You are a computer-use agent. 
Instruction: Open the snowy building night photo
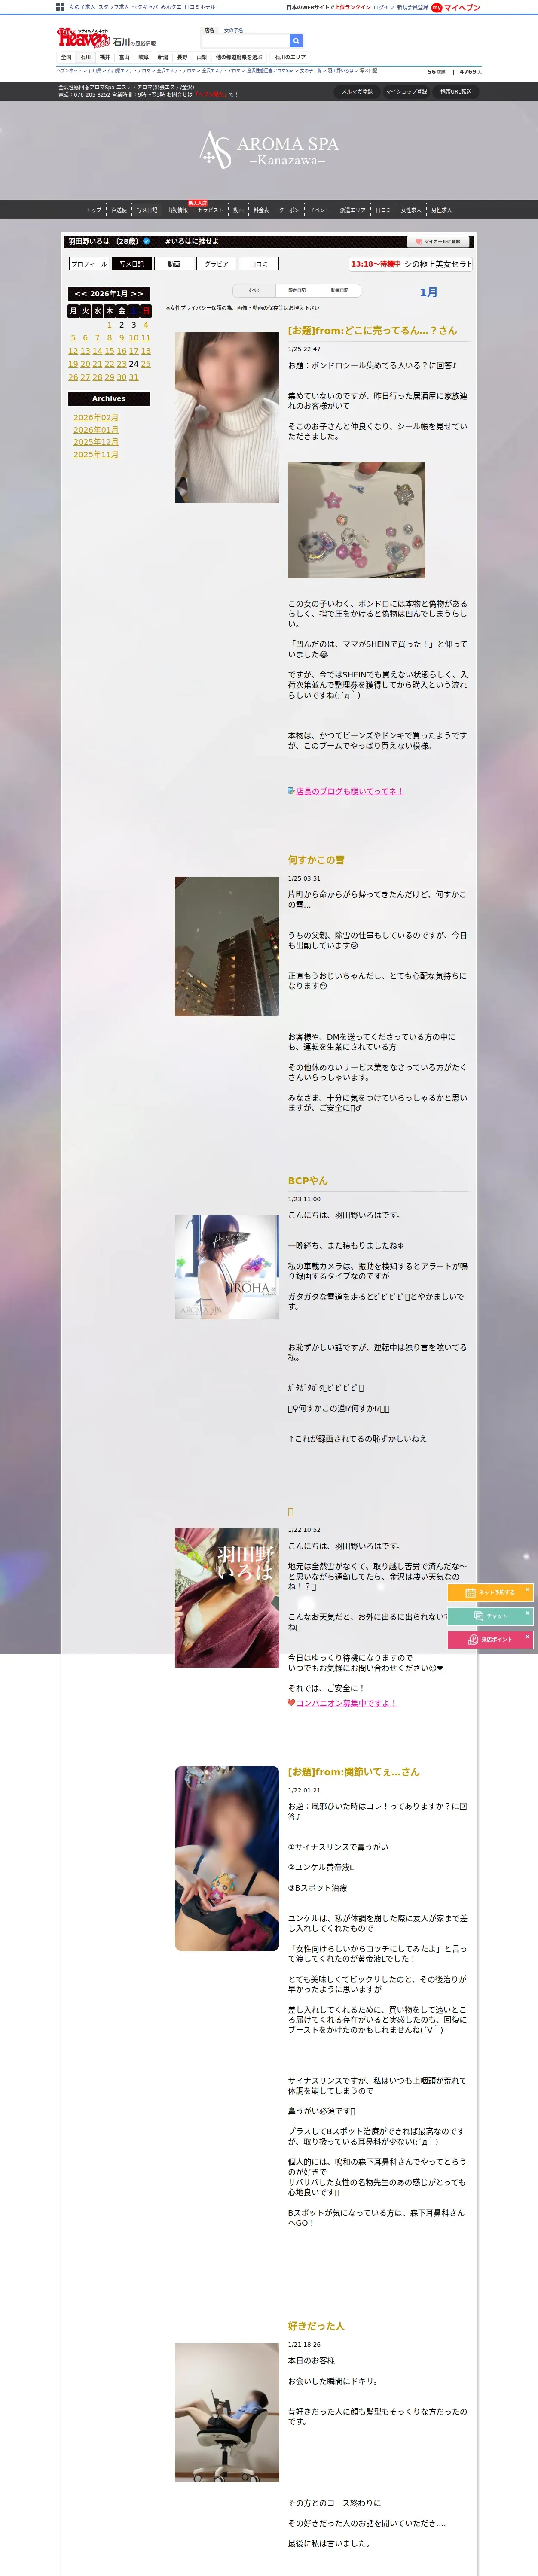click(227, 946)
